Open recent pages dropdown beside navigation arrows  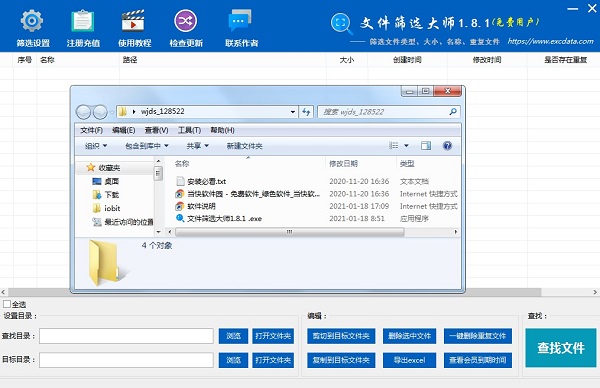click(x=112, y=112)
